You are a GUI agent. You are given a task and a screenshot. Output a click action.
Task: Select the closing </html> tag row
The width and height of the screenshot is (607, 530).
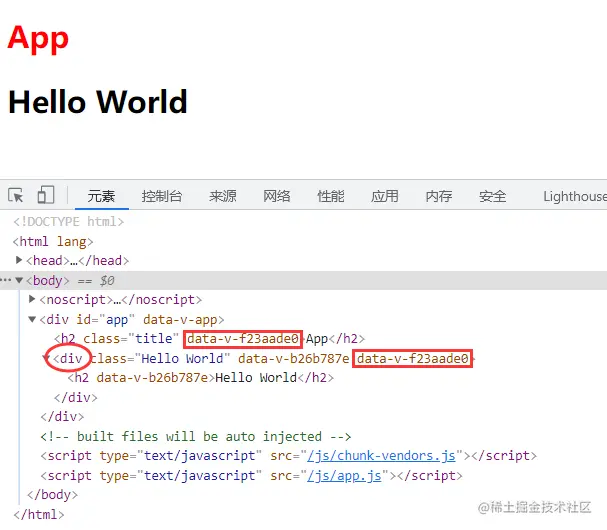39,515
